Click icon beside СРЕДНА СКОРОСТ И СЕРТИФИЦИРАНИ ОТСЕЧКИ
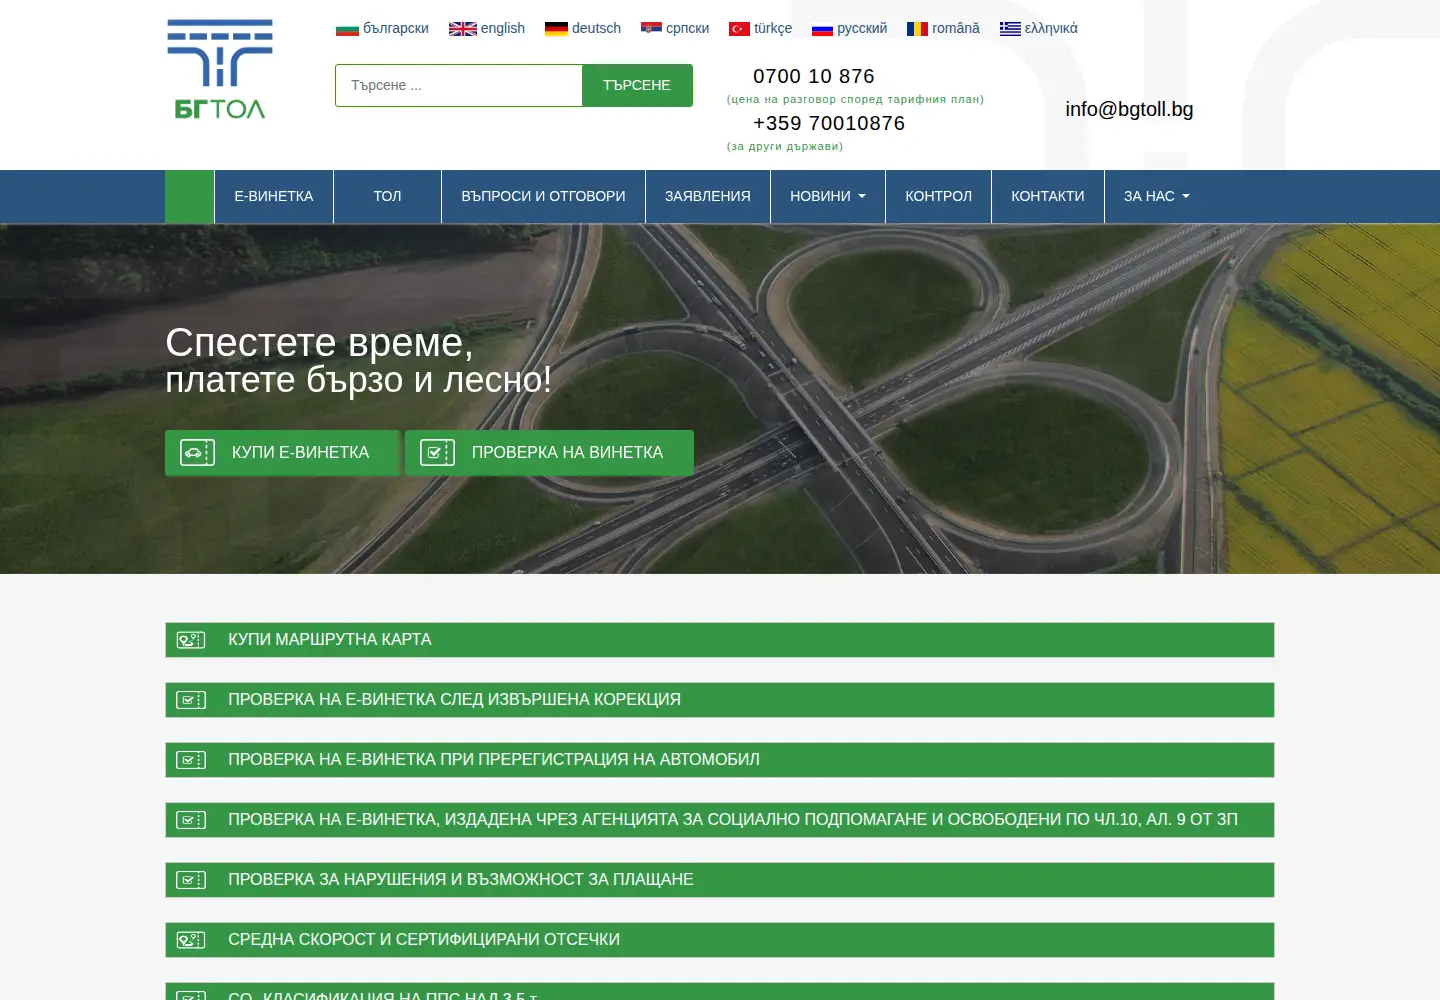1440x1000 pixels. [191, 940]
